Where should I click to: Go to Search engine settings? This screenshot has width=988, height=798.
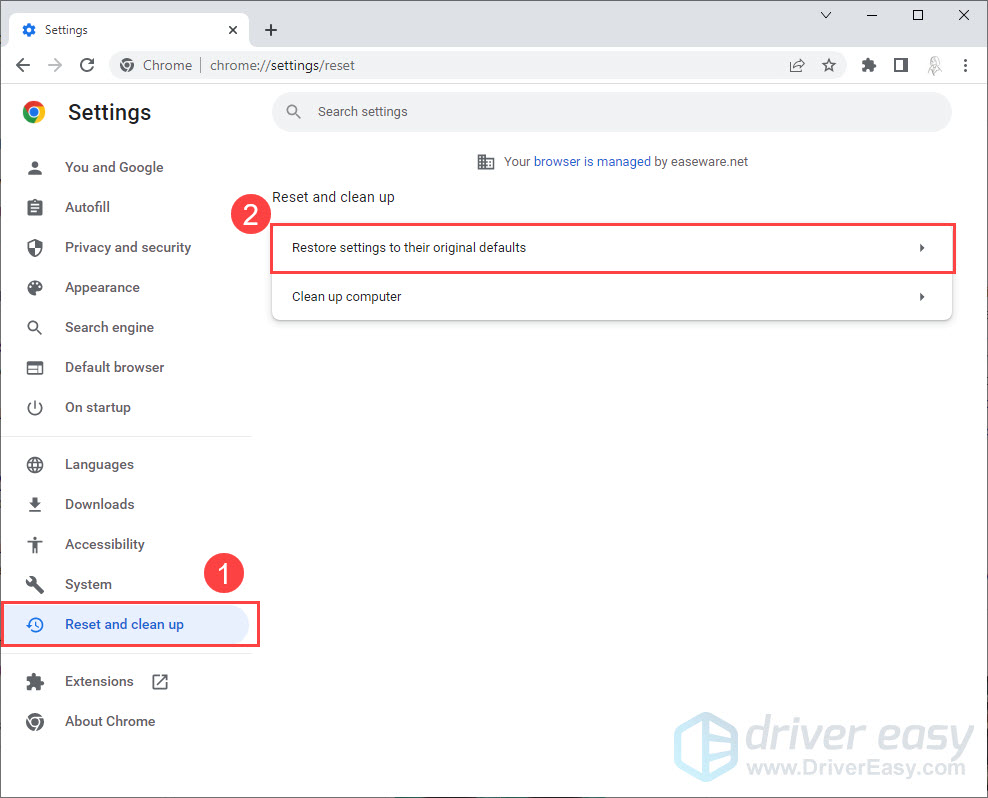(109, 327)
